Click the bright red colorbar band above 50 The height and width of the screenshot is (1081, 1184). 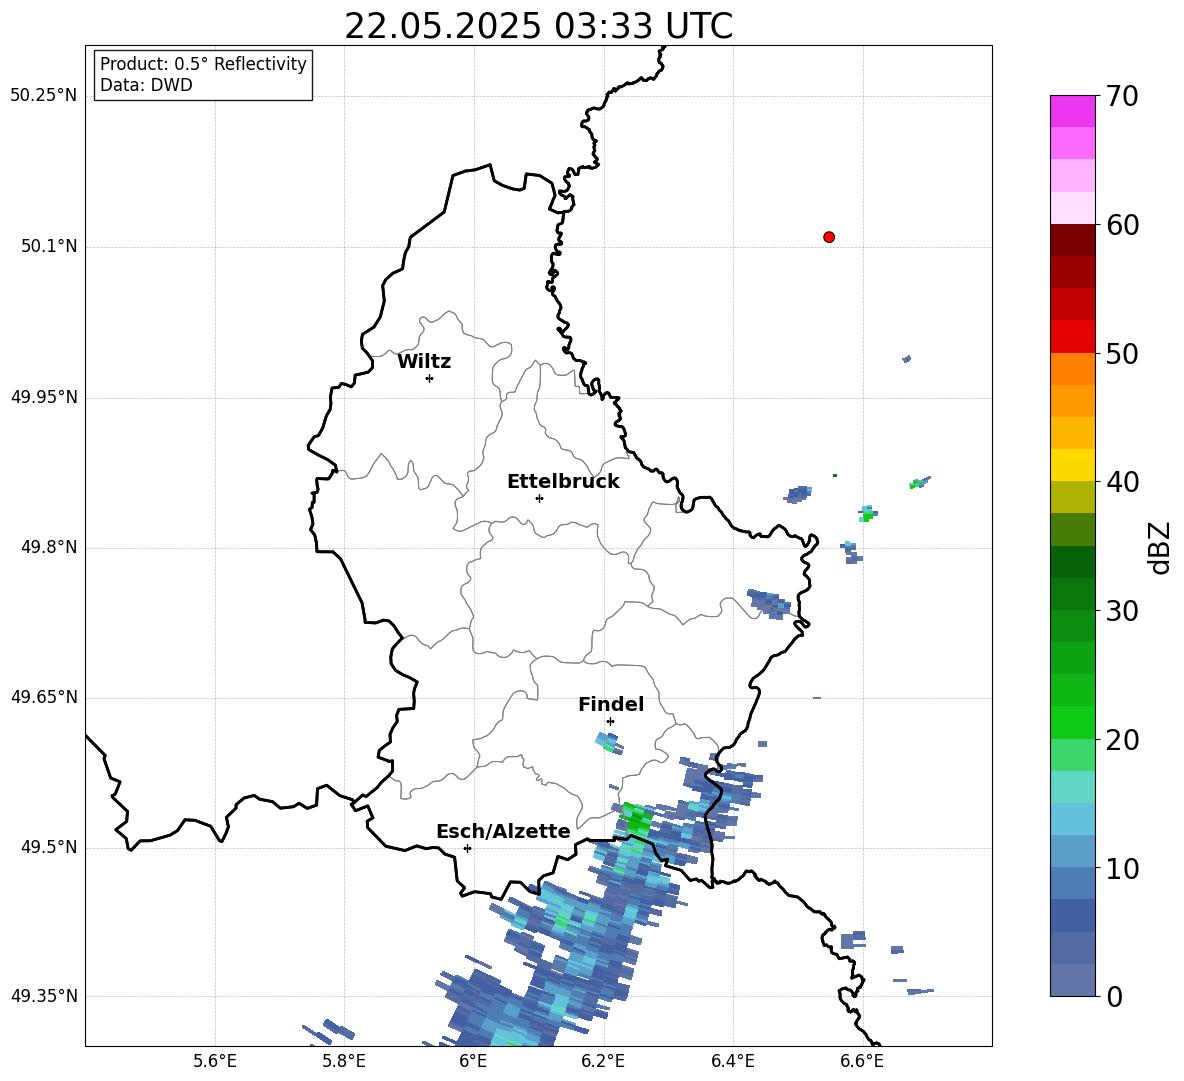[x=1072, y=337]
